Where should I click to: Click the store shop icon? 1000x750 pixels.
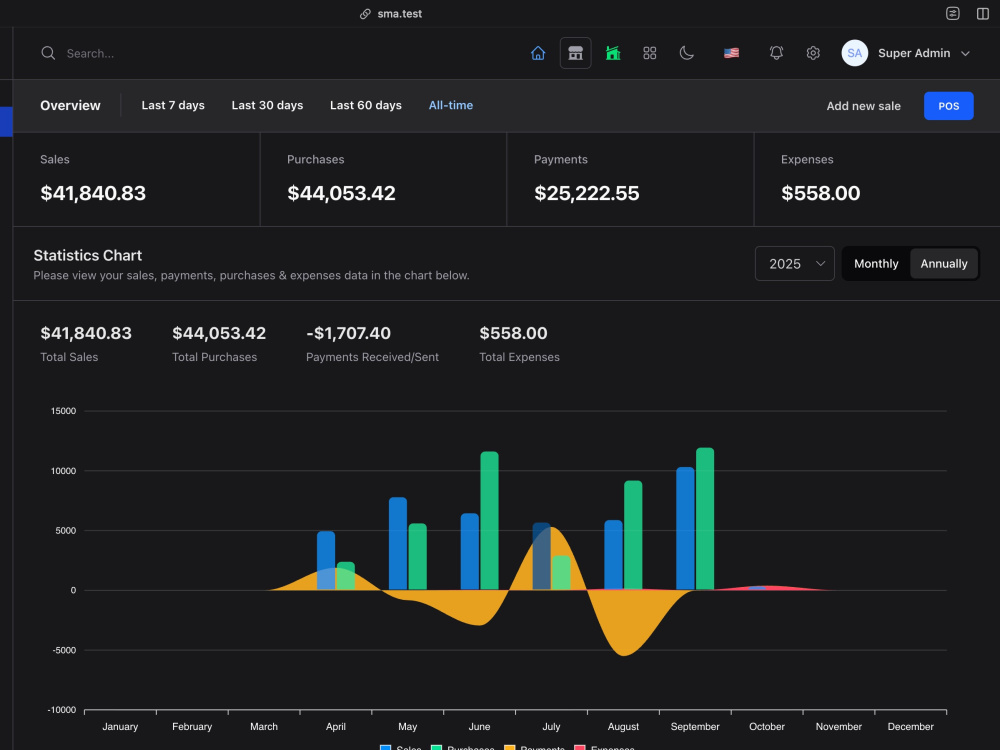pyautogui.click(x=575, y=53)
